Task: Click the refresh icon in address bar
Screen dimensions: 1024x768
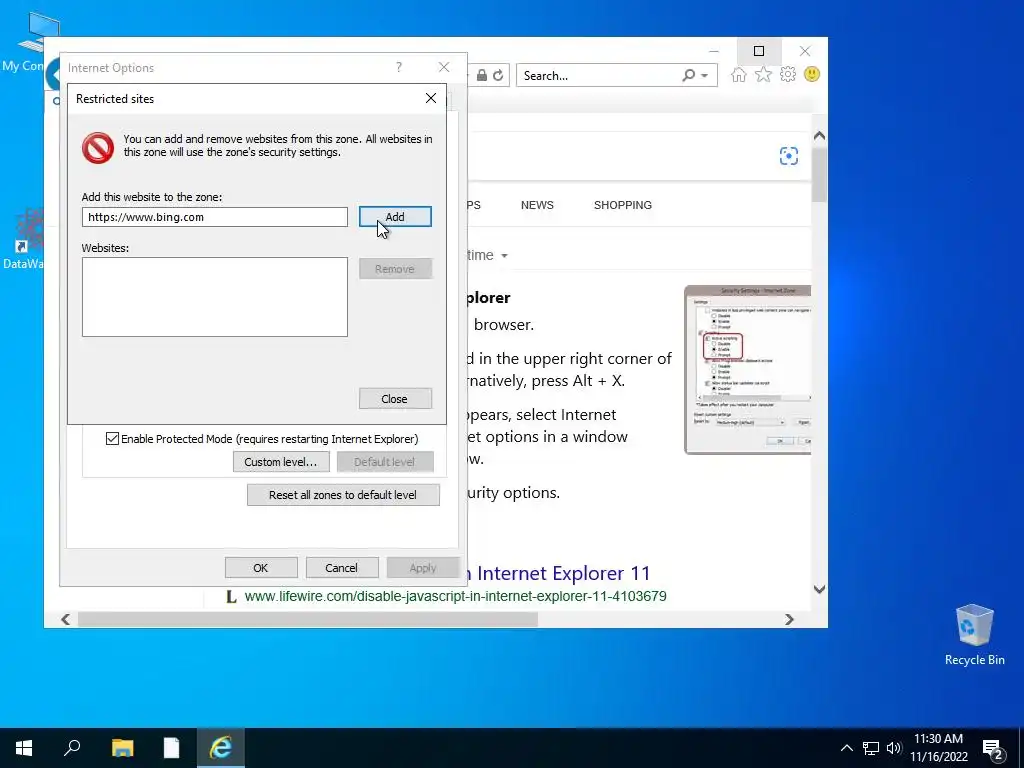Action: tap(498, 76)
